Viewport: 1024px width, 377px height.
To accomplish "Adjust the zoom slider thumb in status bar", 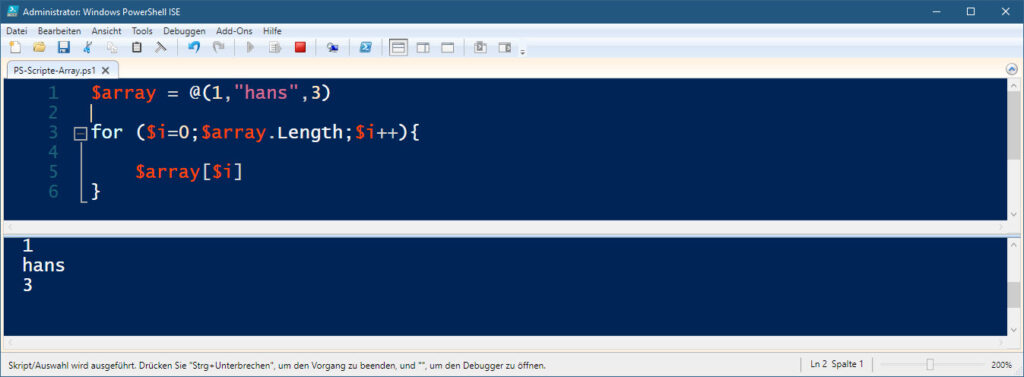I will click(930, 365).
